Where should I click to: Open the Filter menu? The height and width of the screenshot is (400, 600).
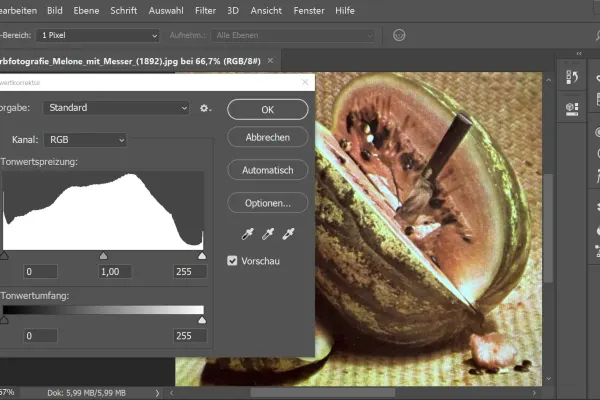tap(205, 11)
